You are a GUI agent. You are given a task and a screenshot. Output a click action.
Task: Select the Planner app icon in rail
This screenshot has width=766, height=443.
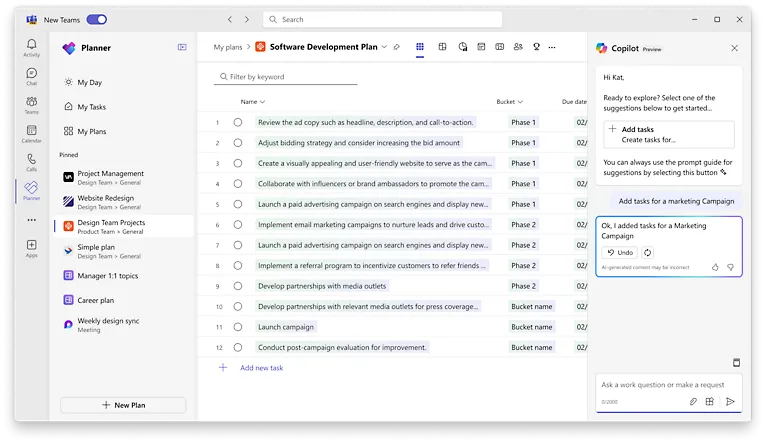click(31, 190)
